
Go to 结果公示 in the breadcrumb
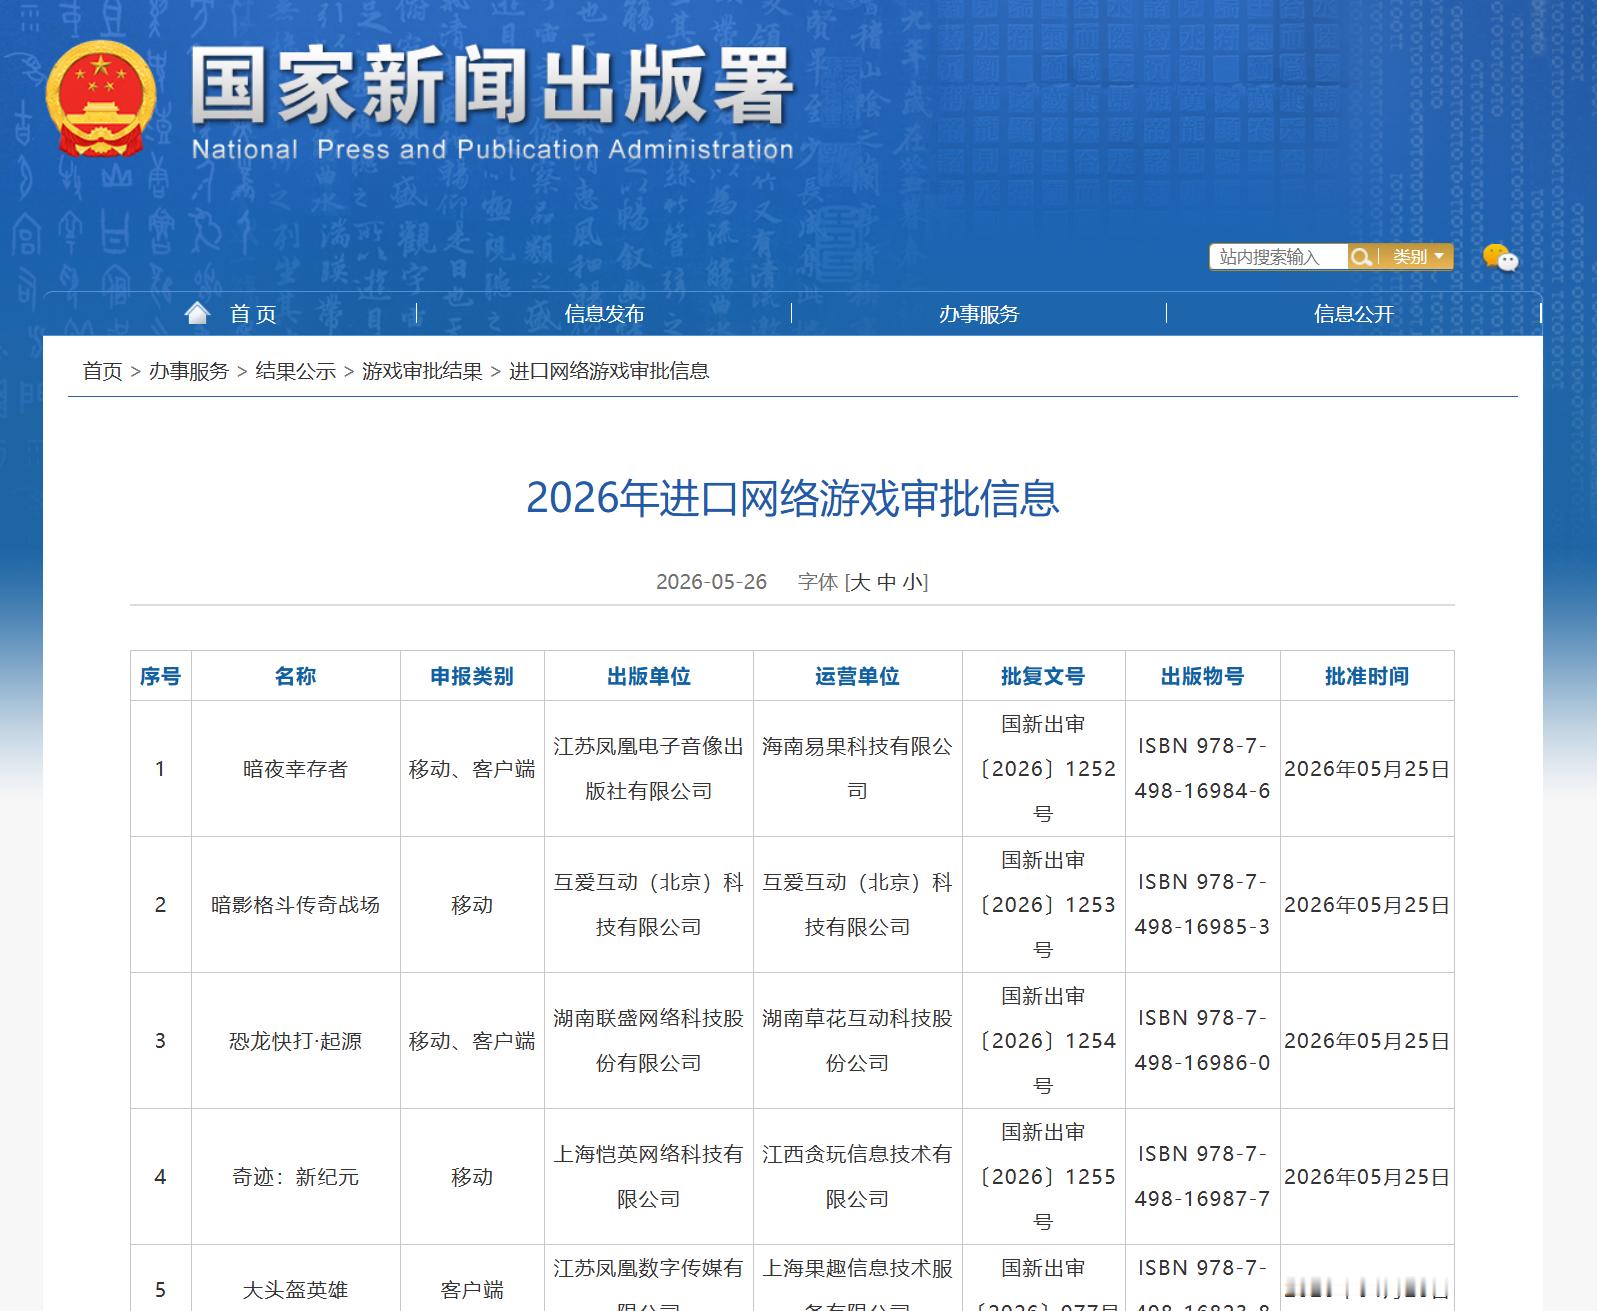[296, 371]
